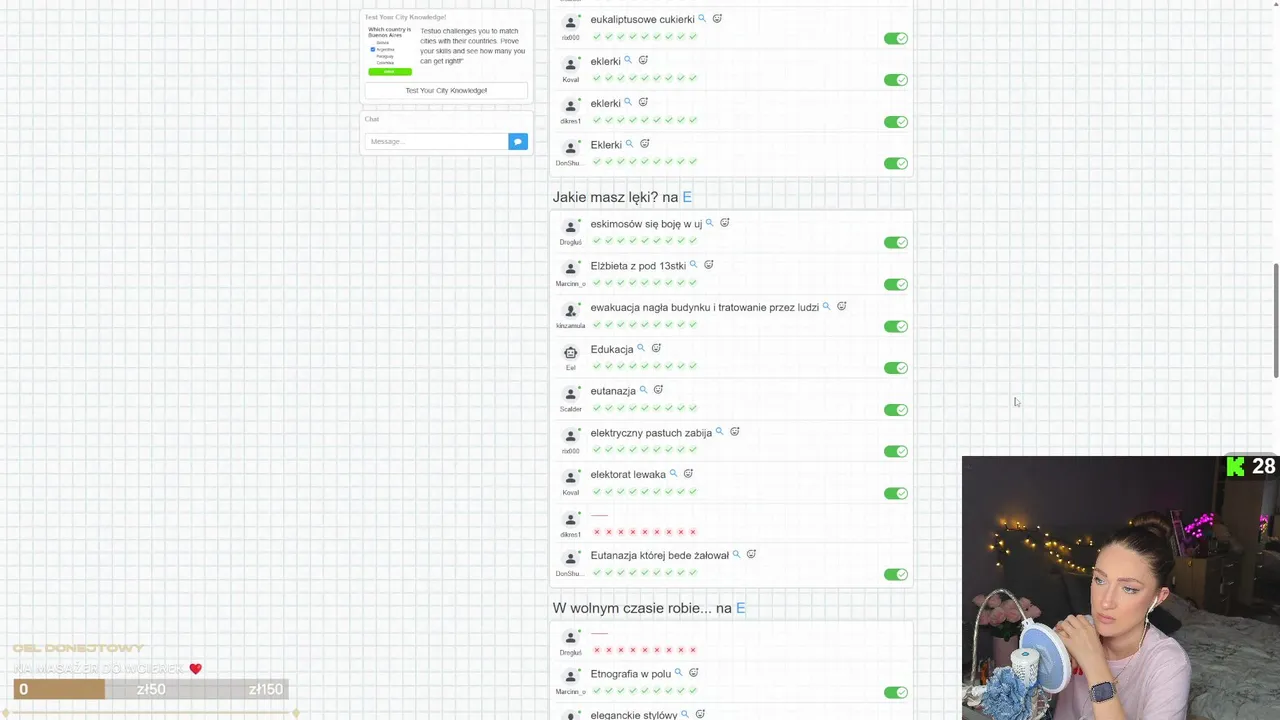This screenshot has width=1280, height=720.
Task: Toggle off approval for 'eukaliptusowe cukierki'
Action: 895,38
